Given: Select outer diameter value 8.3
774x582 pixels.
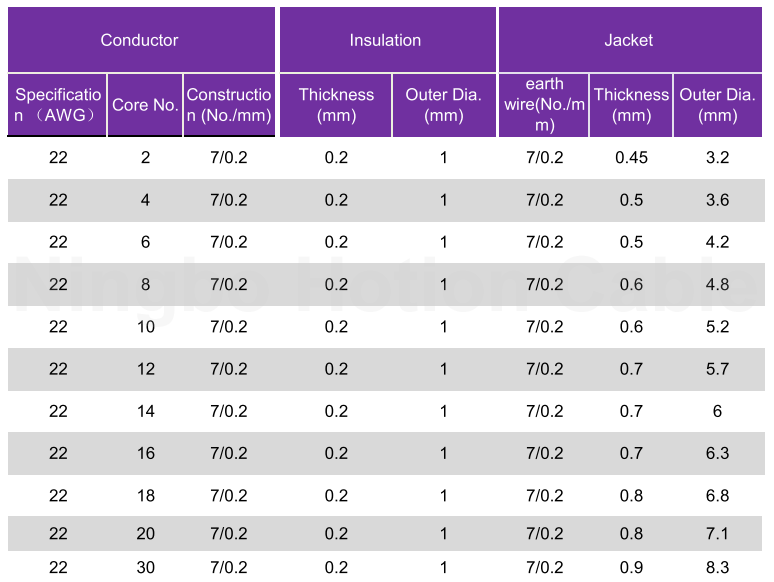Looking at the screenshot, I should (717, 567).
